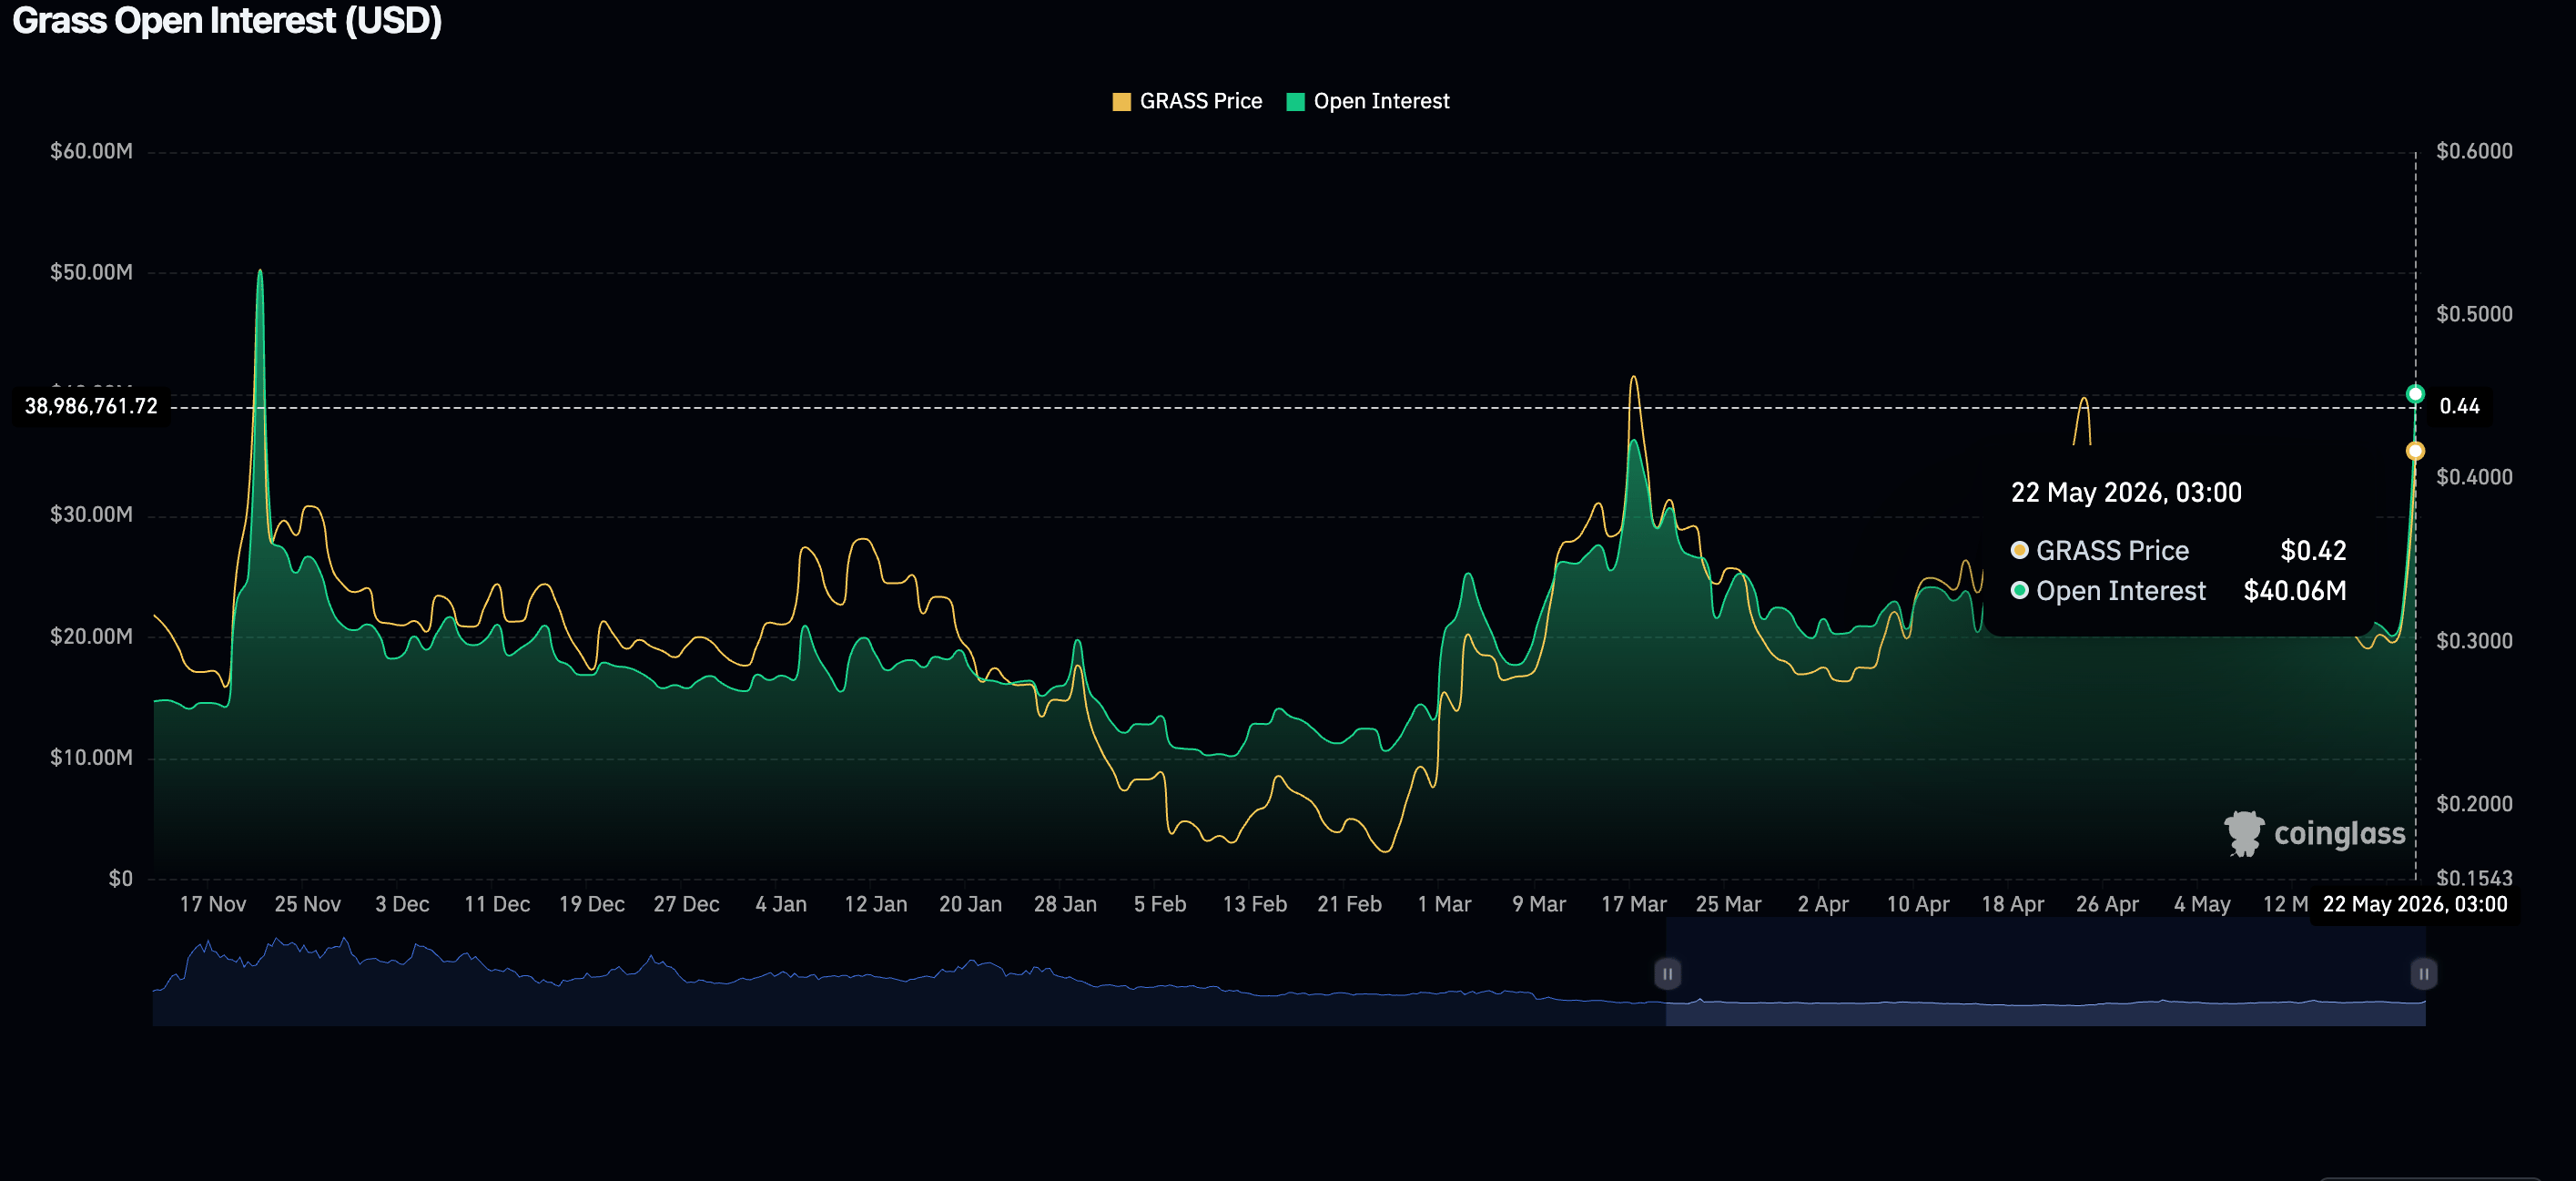Image resolution: width=2576 pixels, height=1181 pixels.
Task: Click the $0.1543 right axis label
Action: (x=2474, y=878)
